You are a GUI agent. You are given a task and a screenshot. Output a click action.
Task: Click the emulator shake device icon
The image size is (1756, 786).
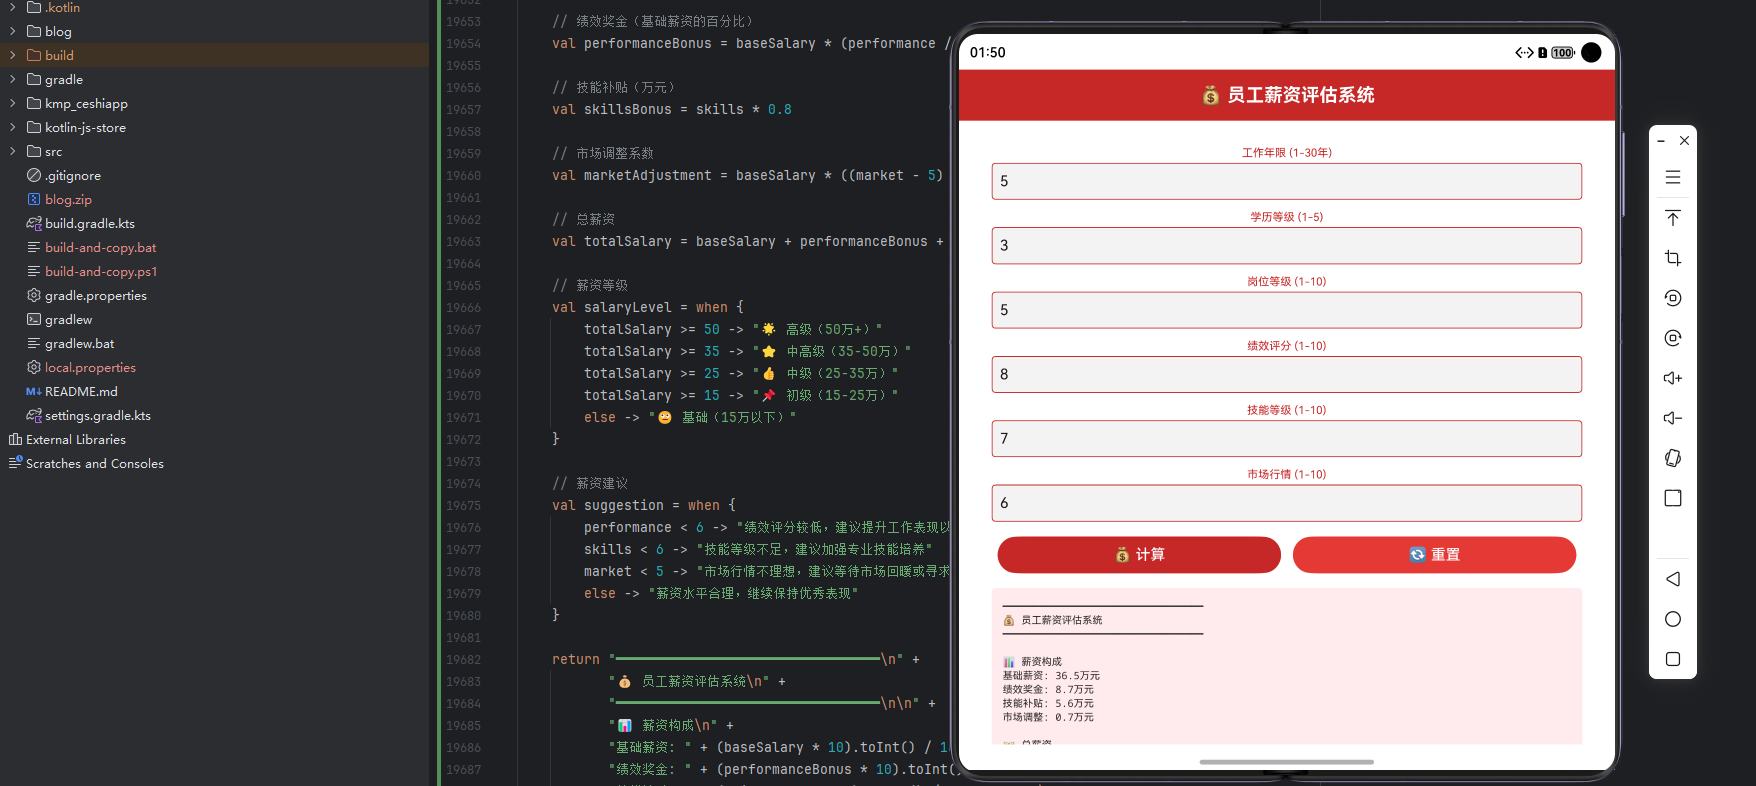click(1673, 458)
